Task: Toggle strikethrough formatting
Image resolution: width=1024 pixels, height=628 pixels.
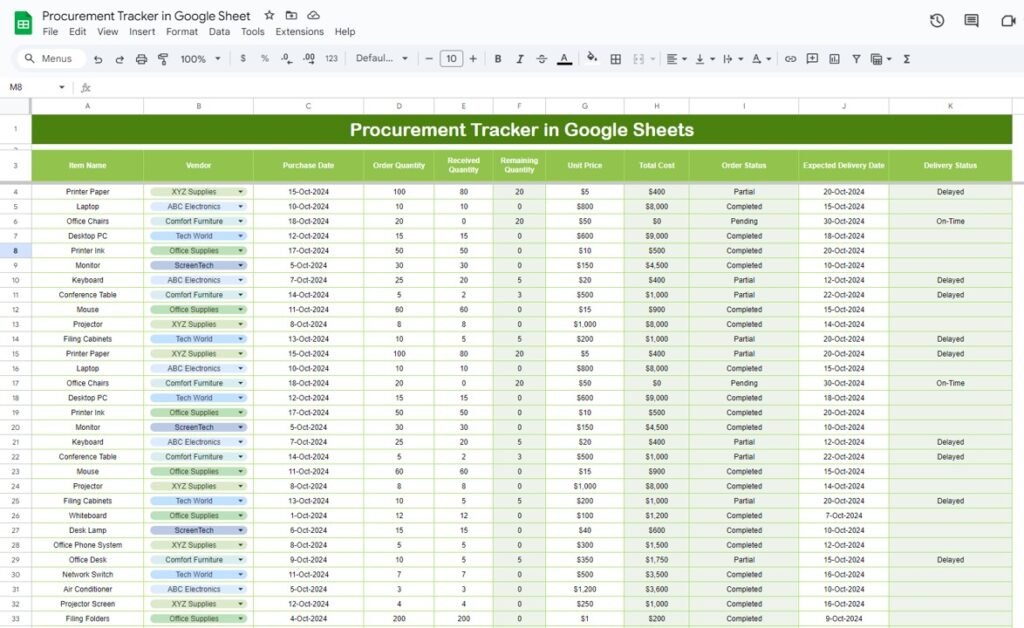Action: (x=540, y=59)
